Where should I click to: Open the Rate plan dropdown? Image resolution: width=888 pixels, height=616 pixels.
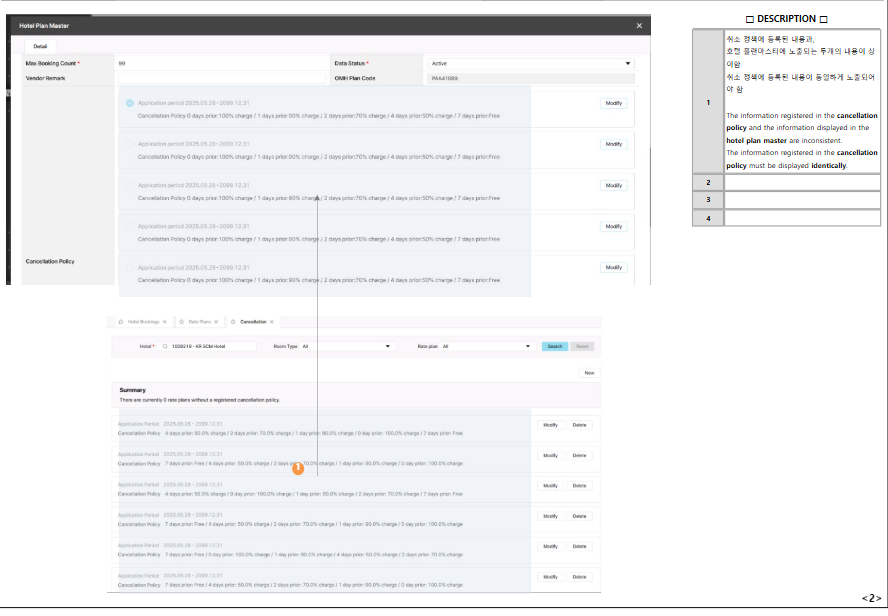(x=487, y=346)
